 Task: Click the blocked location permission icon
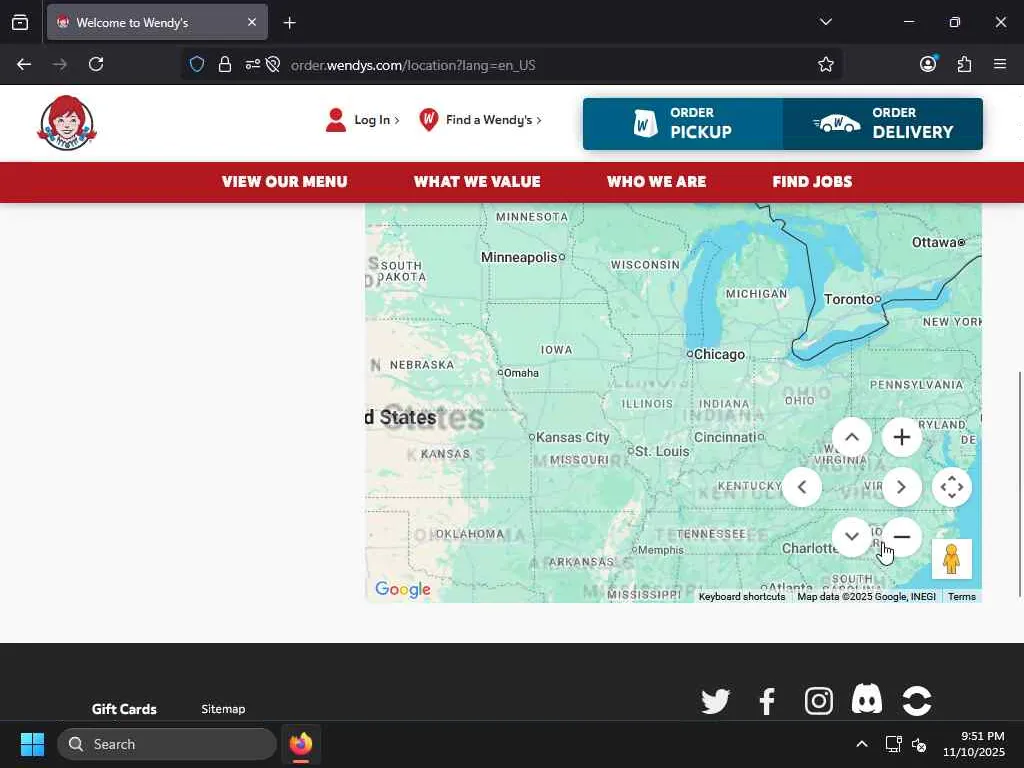[x=273, y=65]
